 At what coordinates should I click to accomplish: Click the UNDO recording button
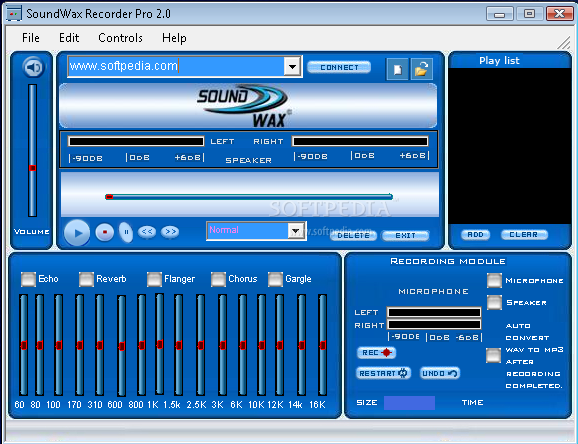pos(440,373)
